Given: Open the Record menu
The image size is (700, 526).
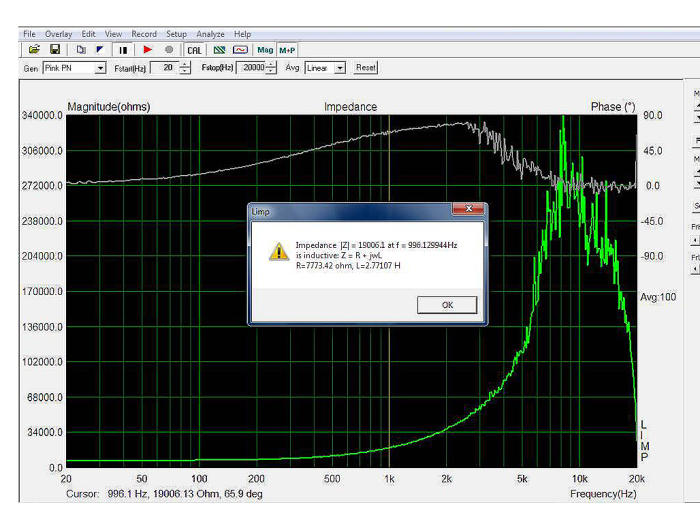Looking at the screenshot, I should (x=144, y=34).
